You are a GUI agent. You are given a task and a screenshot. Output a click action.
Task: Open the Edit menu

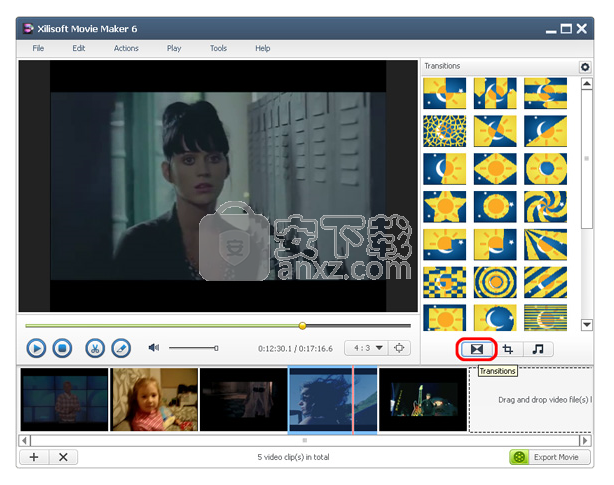(78, 48)
